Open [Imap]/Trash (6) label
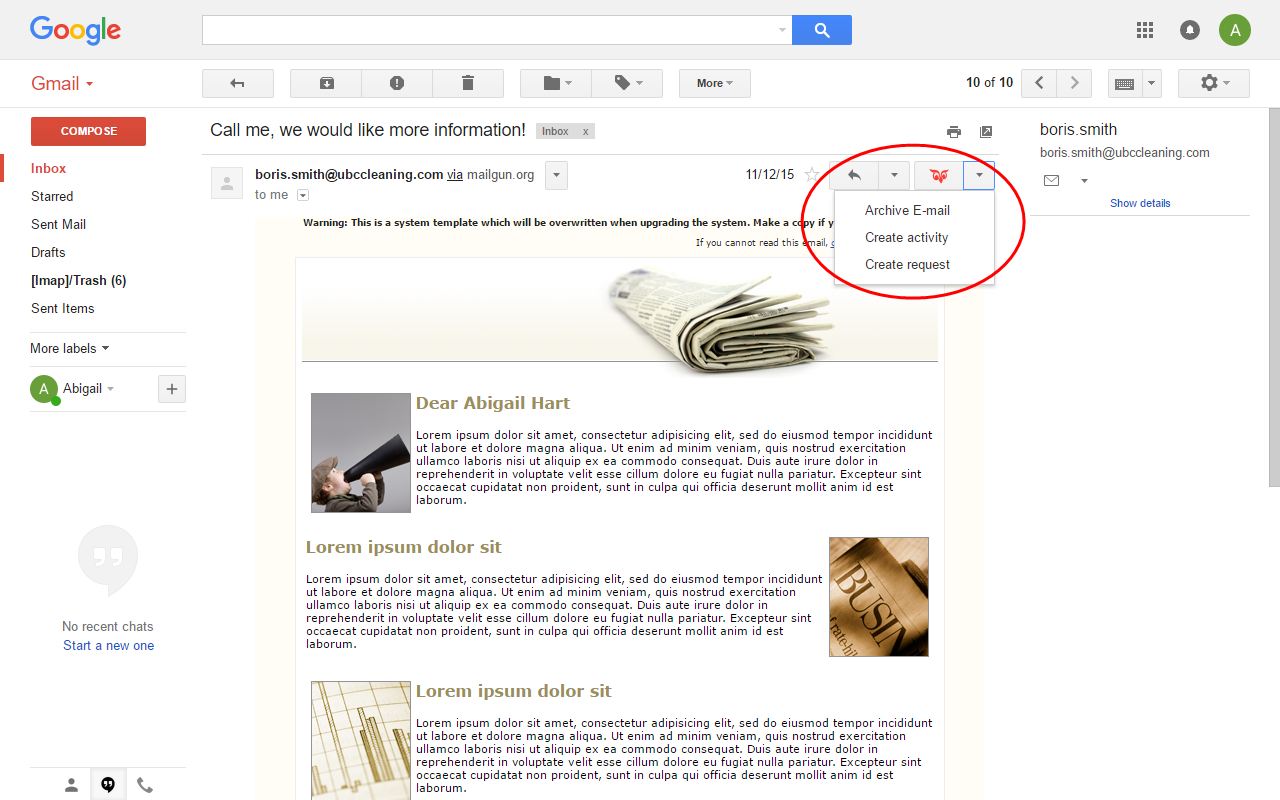Viewport: 1280px width, 800px height. pos(78,280)
